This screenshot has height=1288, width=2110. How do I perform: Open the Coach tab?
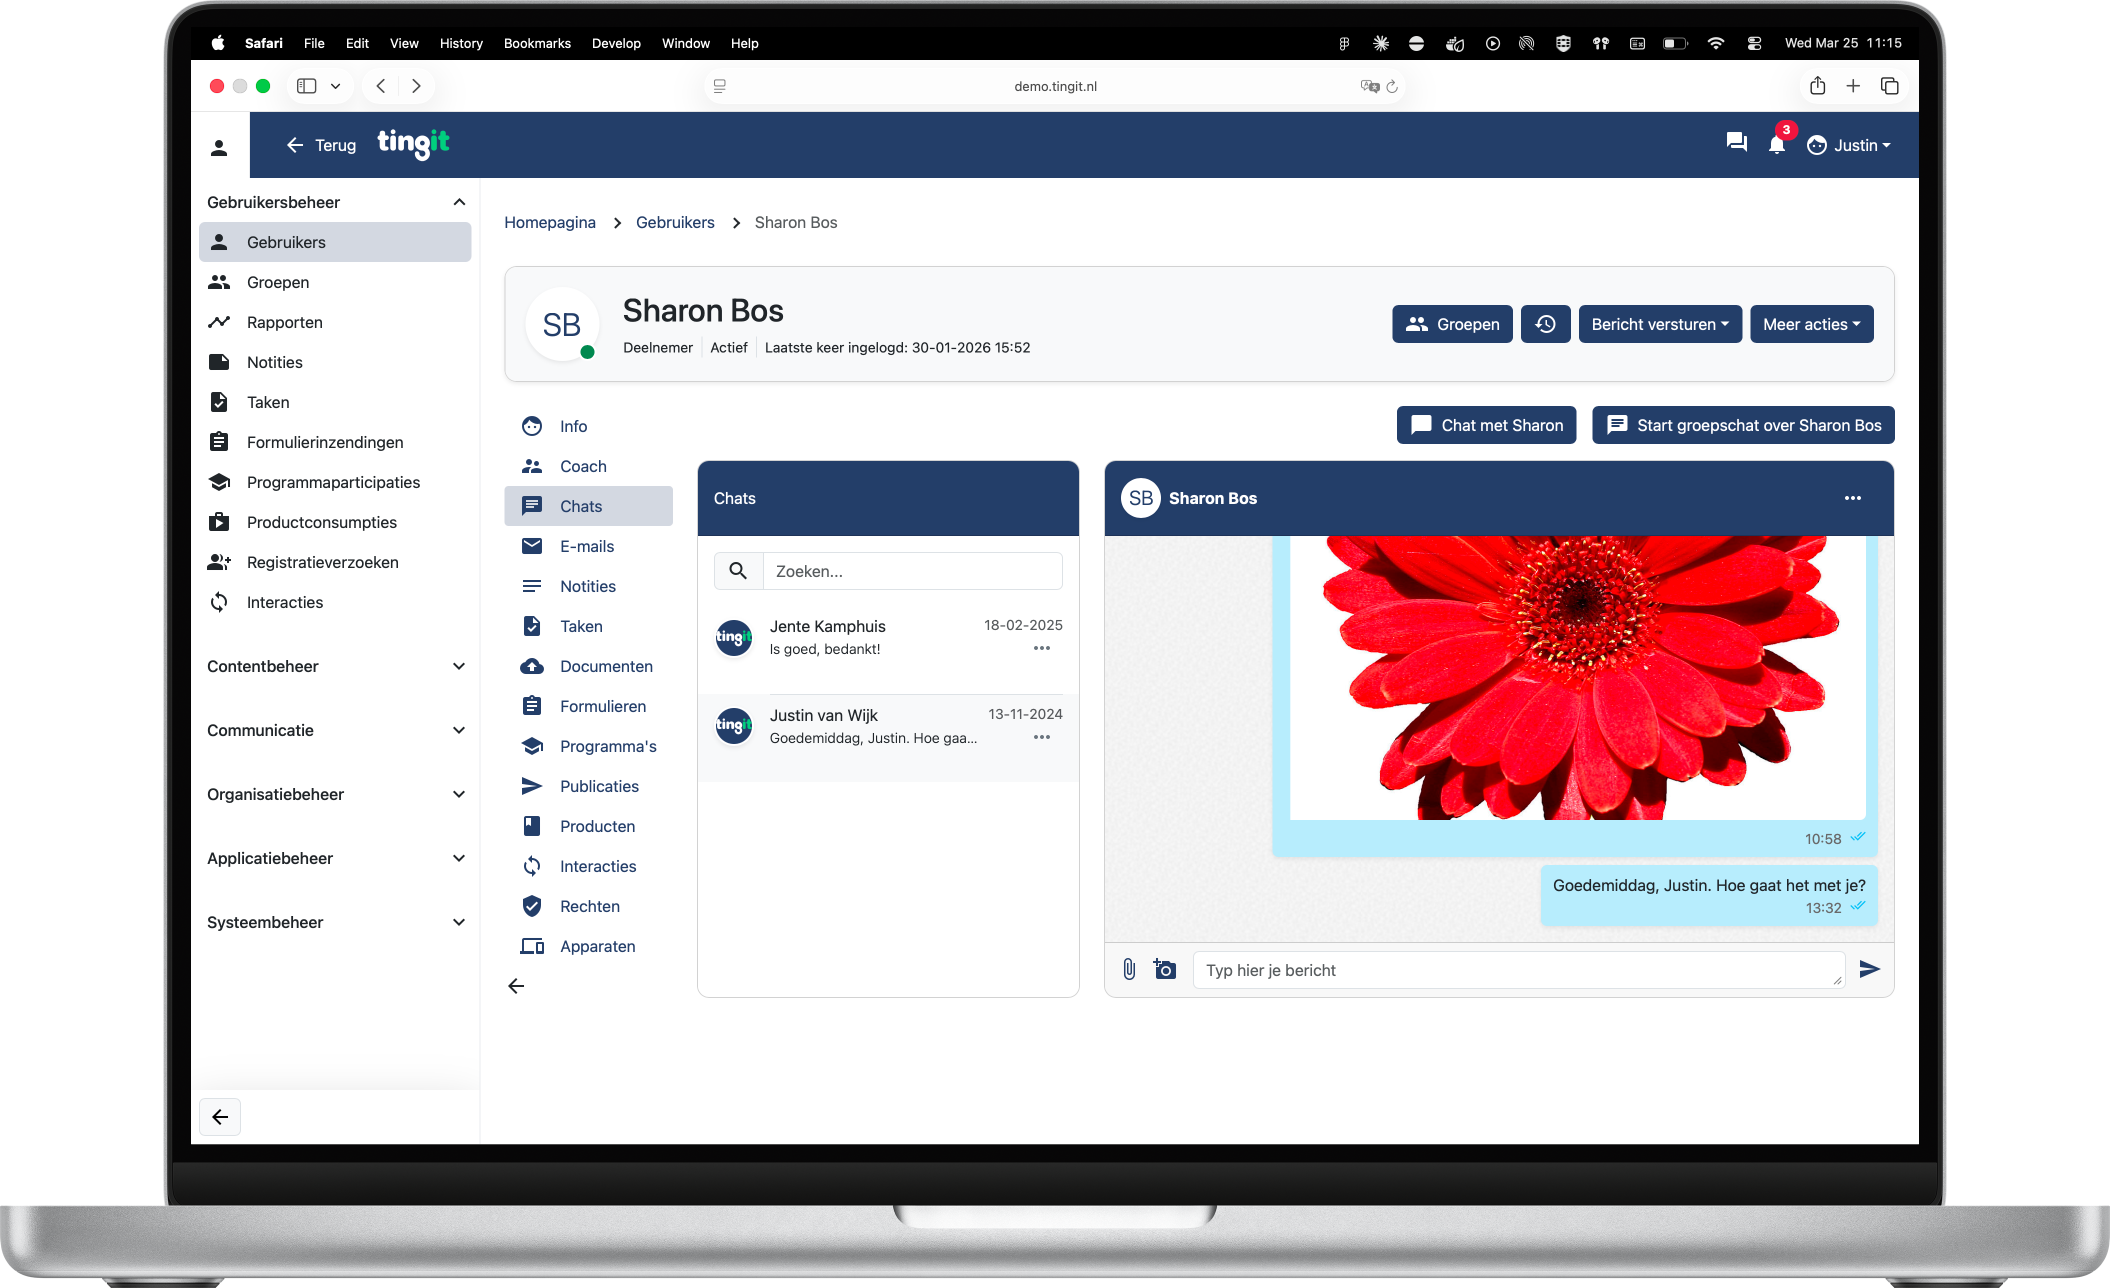click(589, 466)
